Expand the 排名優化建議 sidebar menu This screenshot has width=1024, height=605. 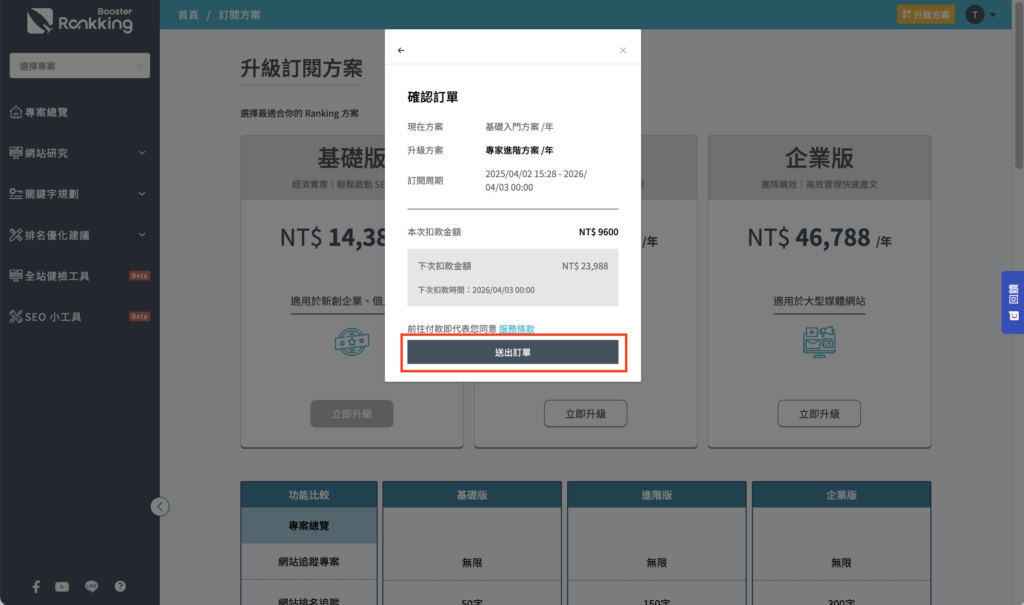(79, 235)
